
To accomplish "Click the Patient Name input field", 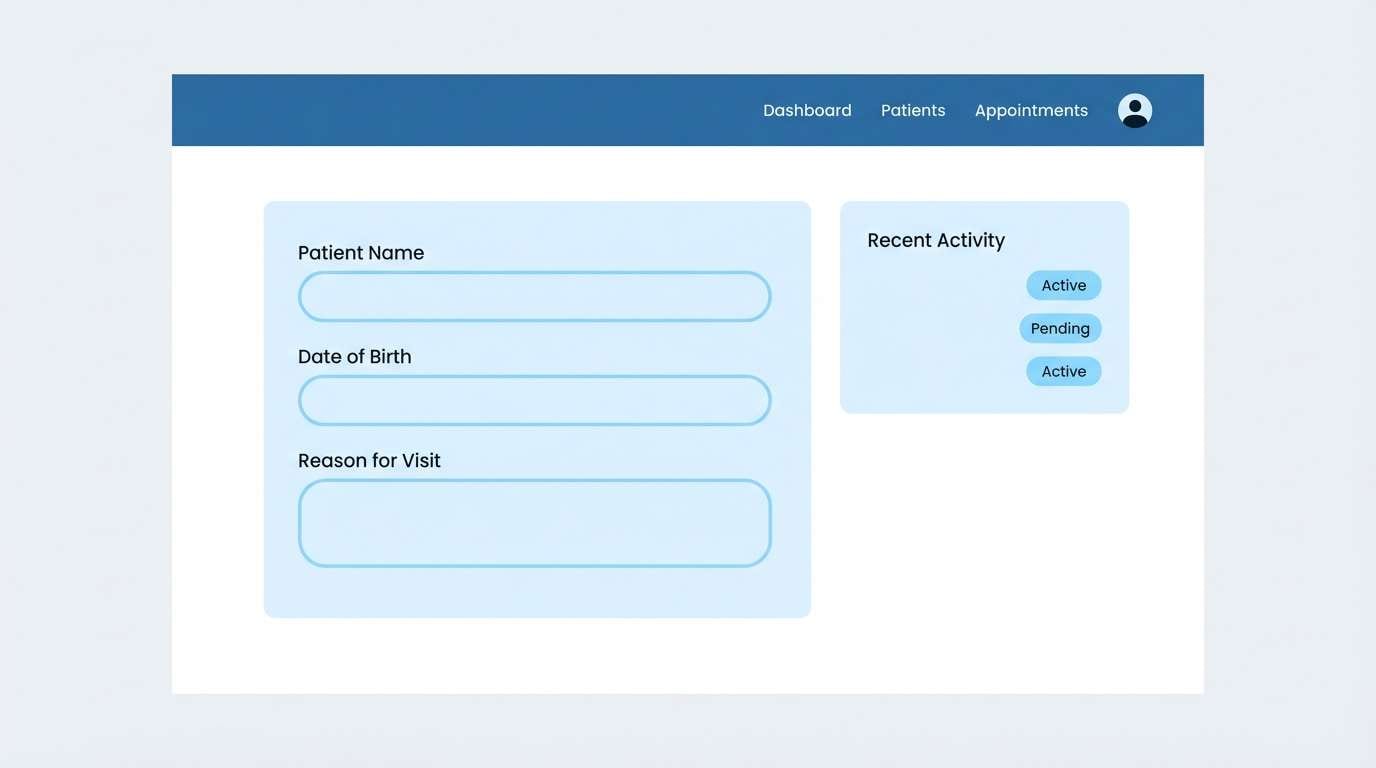I will coord(534,296).
